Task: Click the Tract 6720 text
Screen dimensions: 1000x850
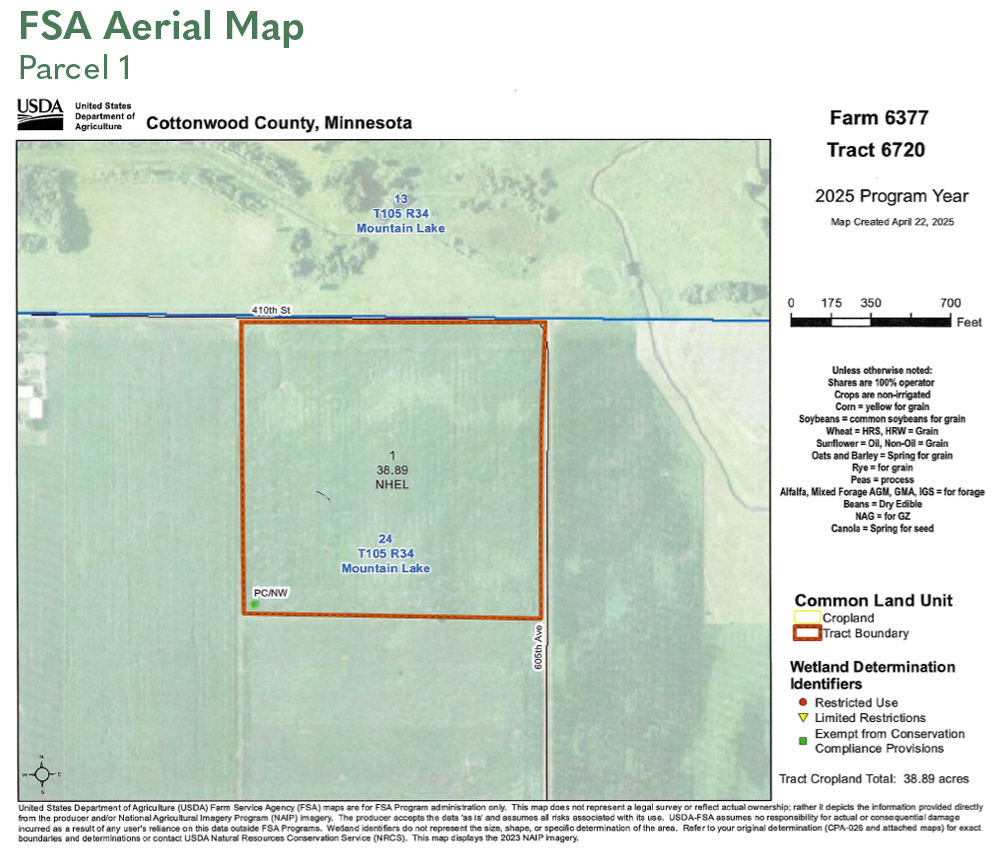Action: coord(876,150)
